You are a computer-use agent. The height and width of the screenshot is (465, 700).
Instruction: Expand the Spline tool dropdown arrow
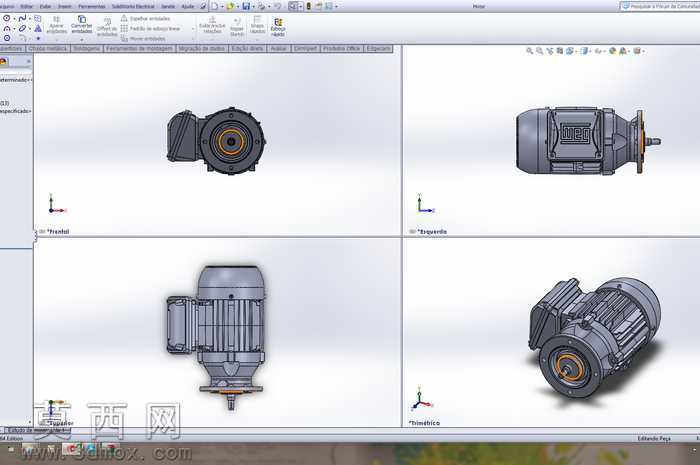tap(29, 19)
